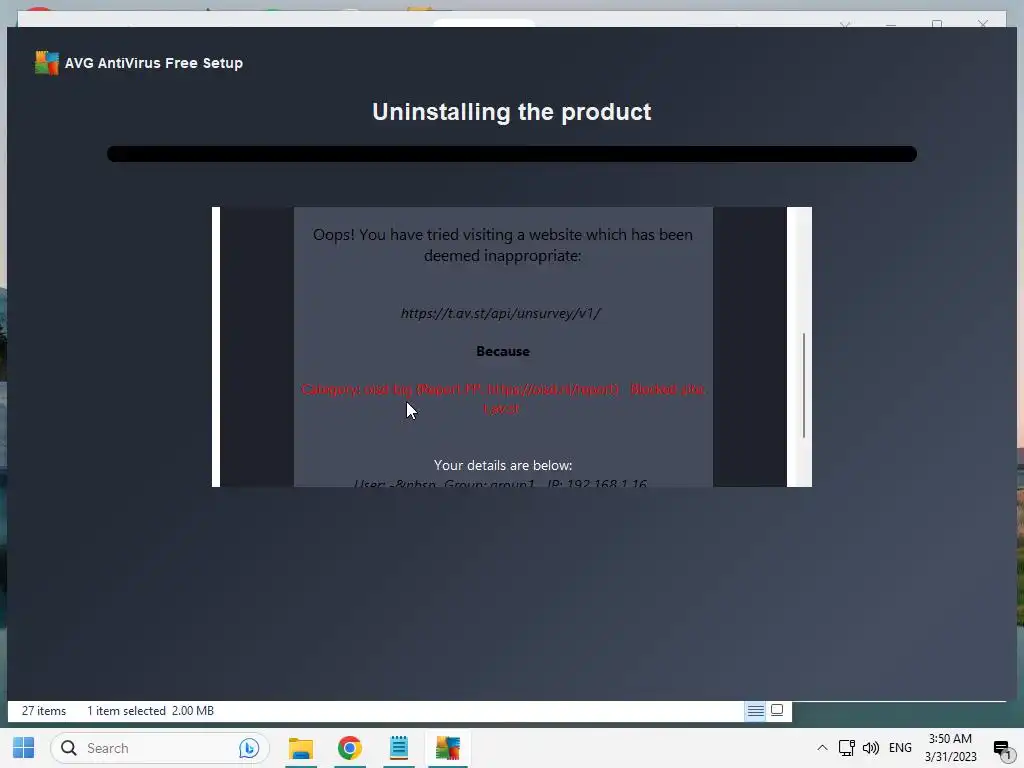Open the volume tray icon

[x=871, y=748]
